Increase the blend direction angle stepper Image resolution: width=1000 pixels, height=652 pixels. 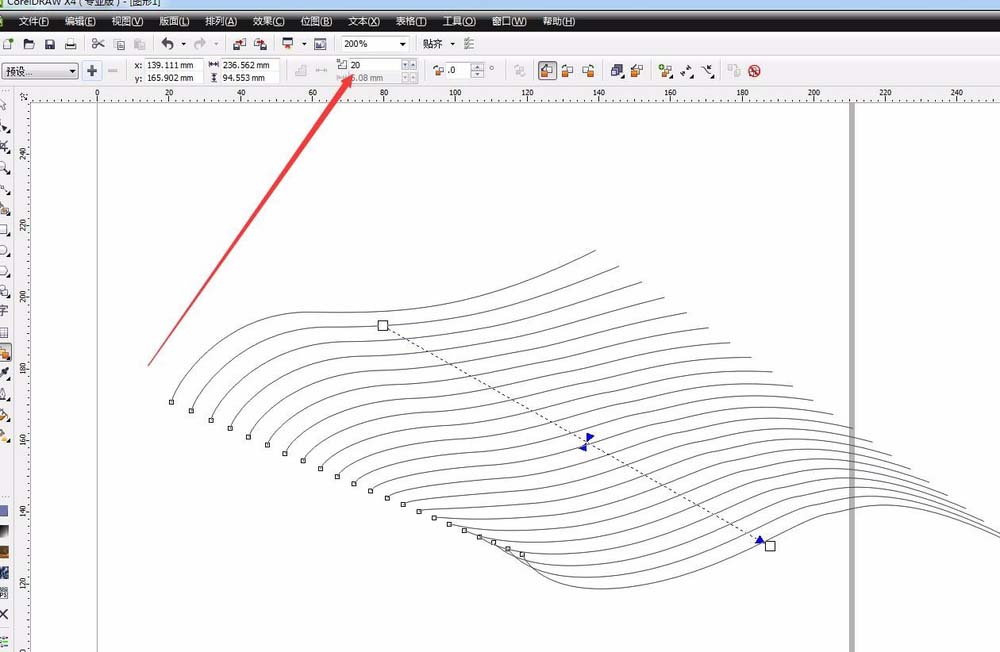478,66
